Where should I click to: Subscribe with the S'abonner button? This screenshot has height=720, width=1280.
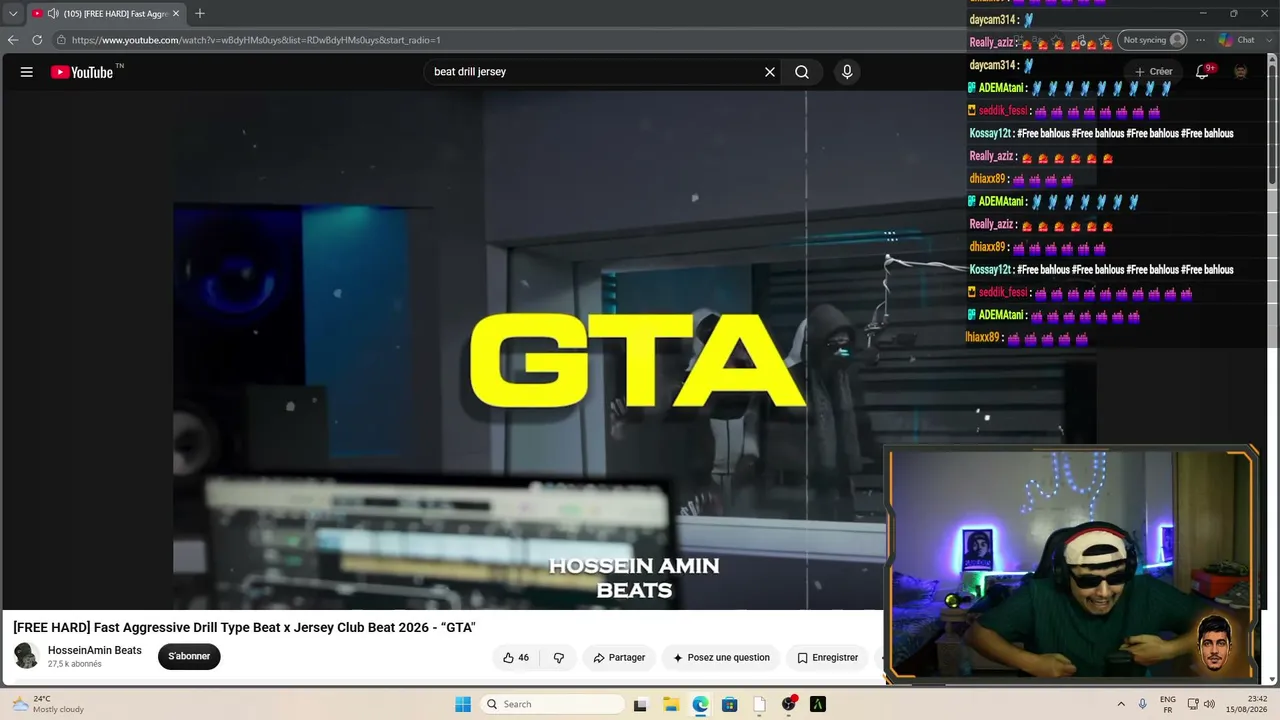tap(189, 657)
